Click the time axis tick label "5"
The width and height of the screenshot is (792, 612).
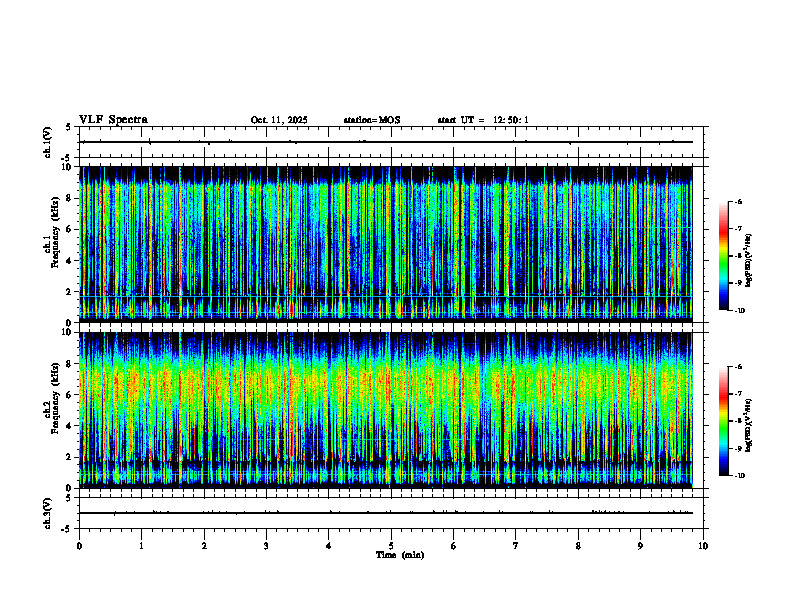tap(391, 546)
